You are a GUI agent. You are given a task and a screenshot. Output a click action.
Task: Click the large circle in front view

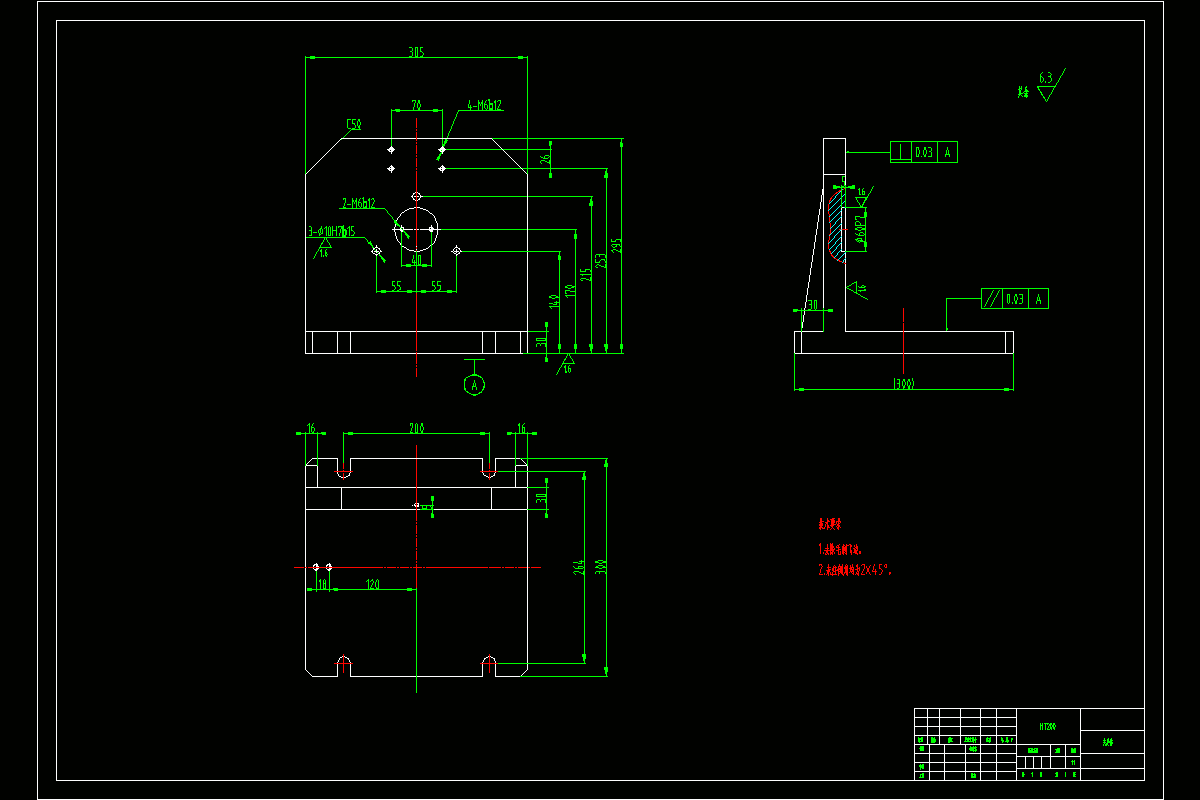(x=416, y=229)
